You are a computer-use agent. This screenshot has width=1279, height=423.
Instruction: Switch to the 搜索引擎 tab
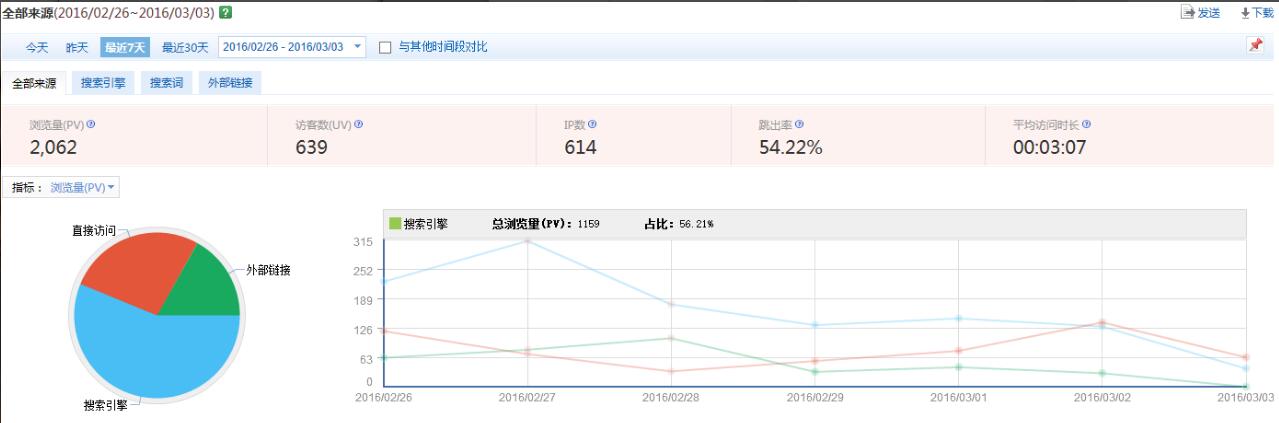(x=103, y=83)
